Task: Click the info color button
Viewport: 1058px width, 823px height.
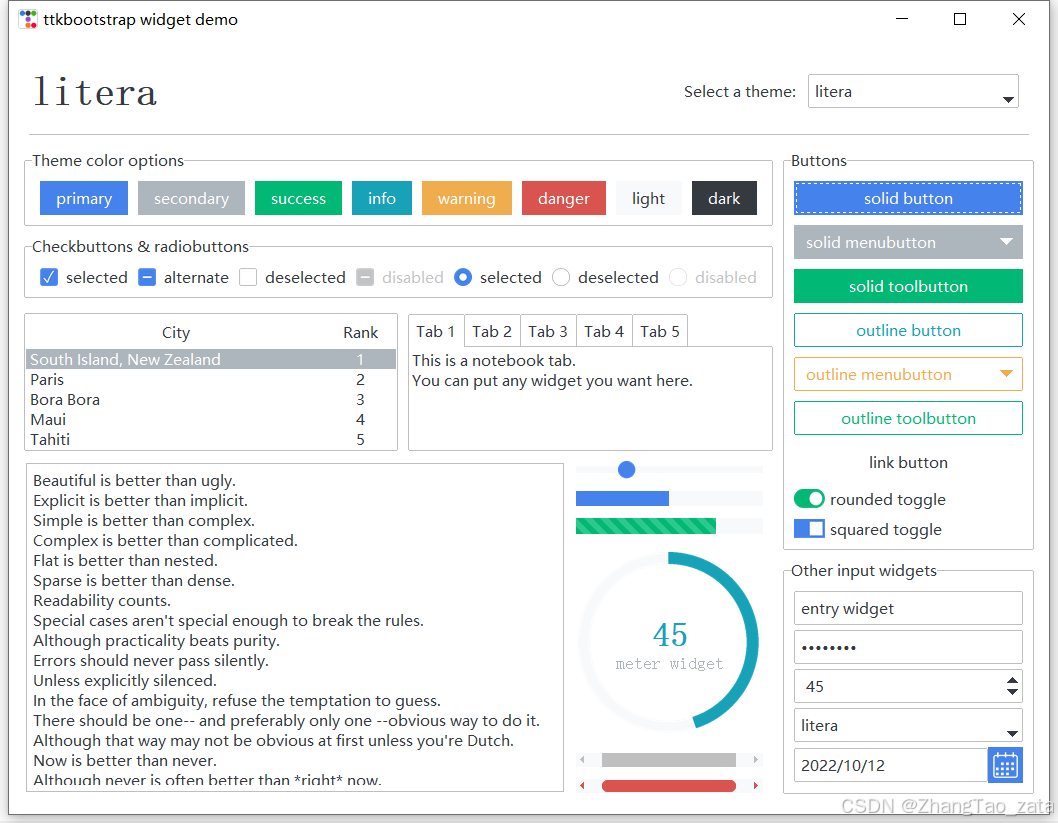Action: point(382,198)
